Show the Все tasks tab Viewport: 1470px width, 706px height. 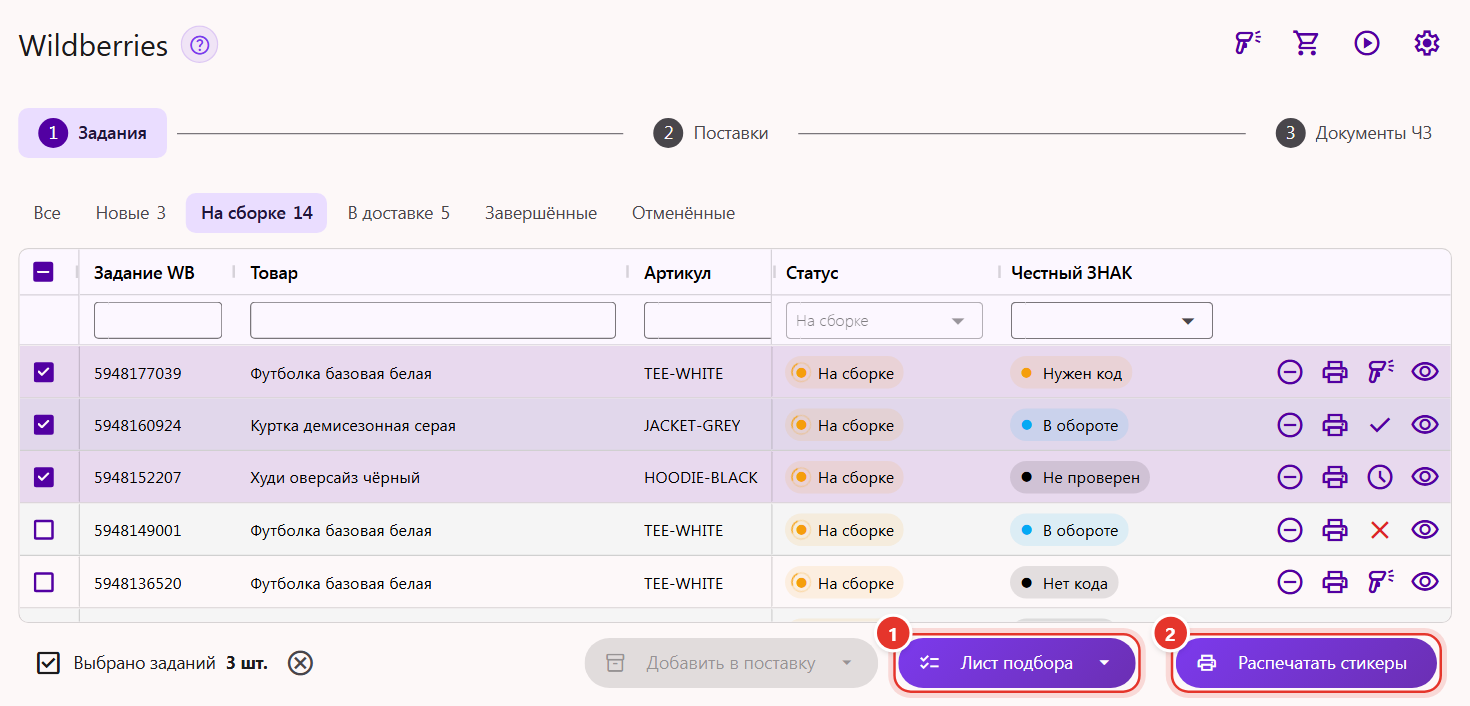point(47,213)
